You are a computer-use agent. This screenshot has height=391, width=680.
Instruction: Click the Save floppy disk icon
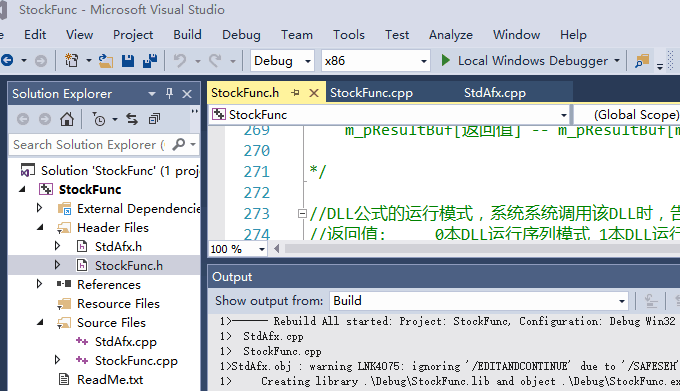click(128, 61)
